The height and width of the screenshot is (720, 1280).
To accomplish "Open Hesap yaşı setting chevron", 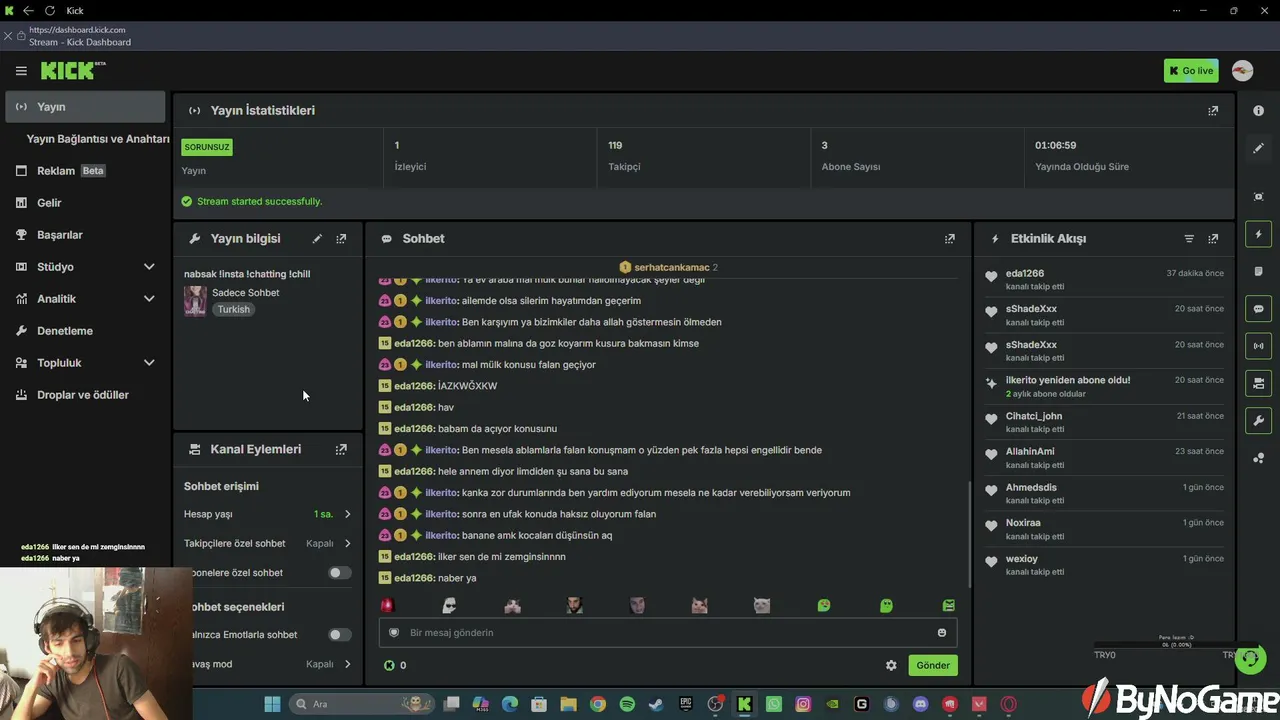I will point(348,514).
